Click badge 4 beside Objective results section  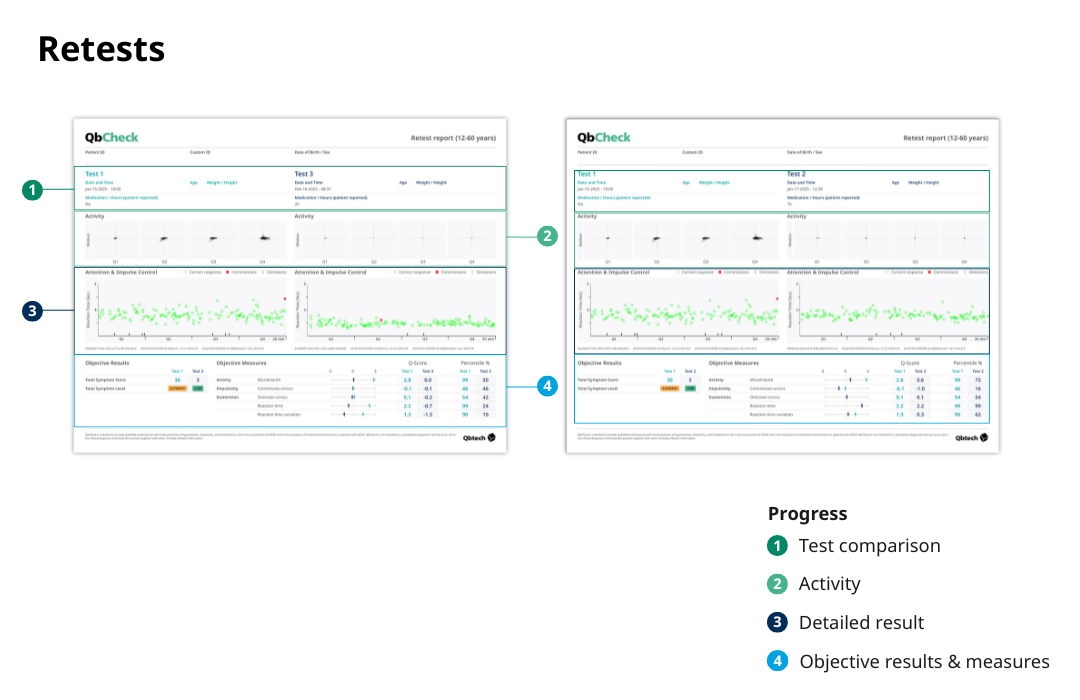click(x=547, y=386)
